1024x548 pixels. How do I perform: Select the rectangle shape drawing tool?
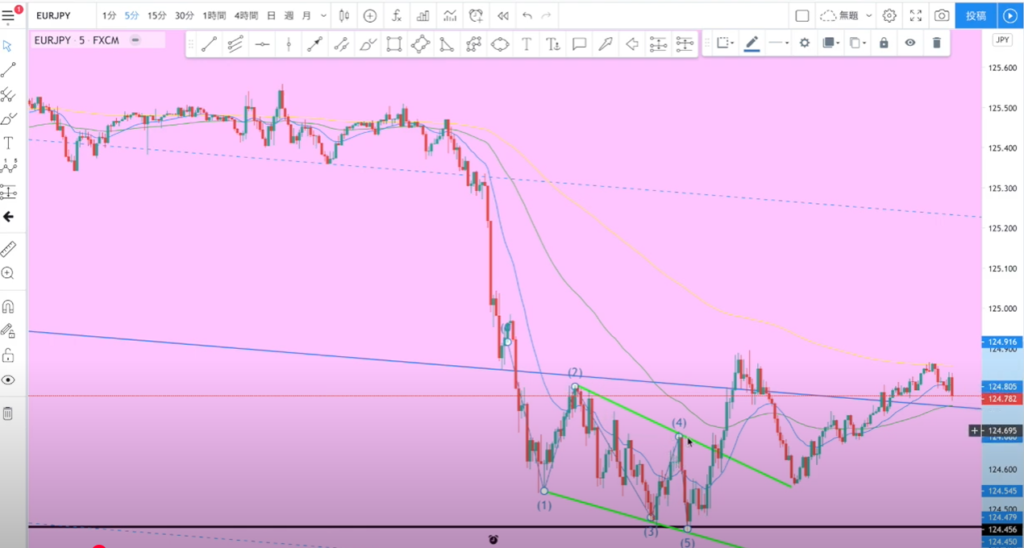394,43
